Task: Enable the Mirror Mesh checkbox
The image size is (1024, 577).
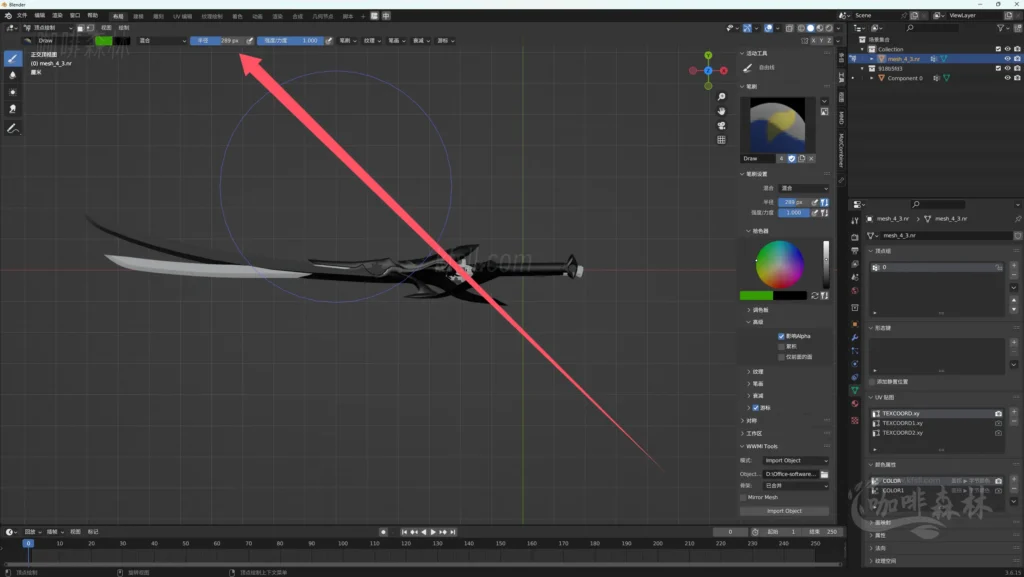Action: click(x=743, y=497)
